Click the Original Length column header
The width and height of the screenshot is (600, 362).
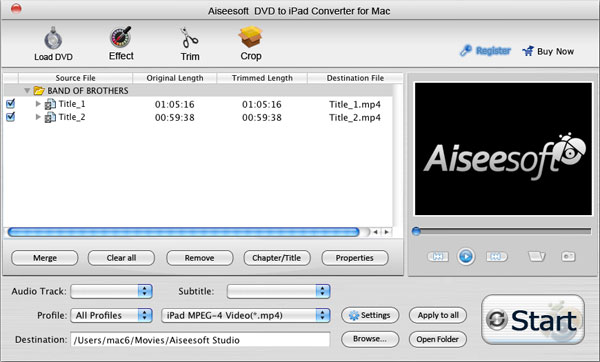(175, 78)
